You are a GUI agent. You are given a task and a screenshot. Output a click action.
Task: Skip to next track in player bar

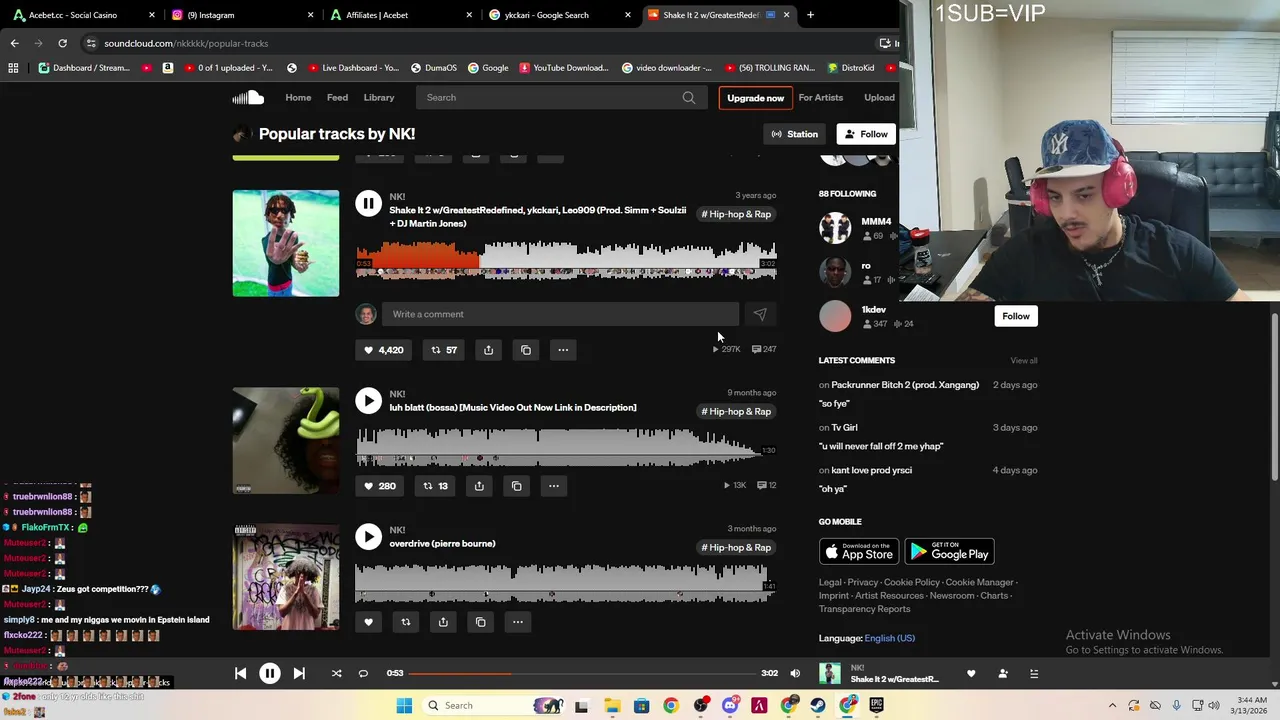[x=298, y=673]
